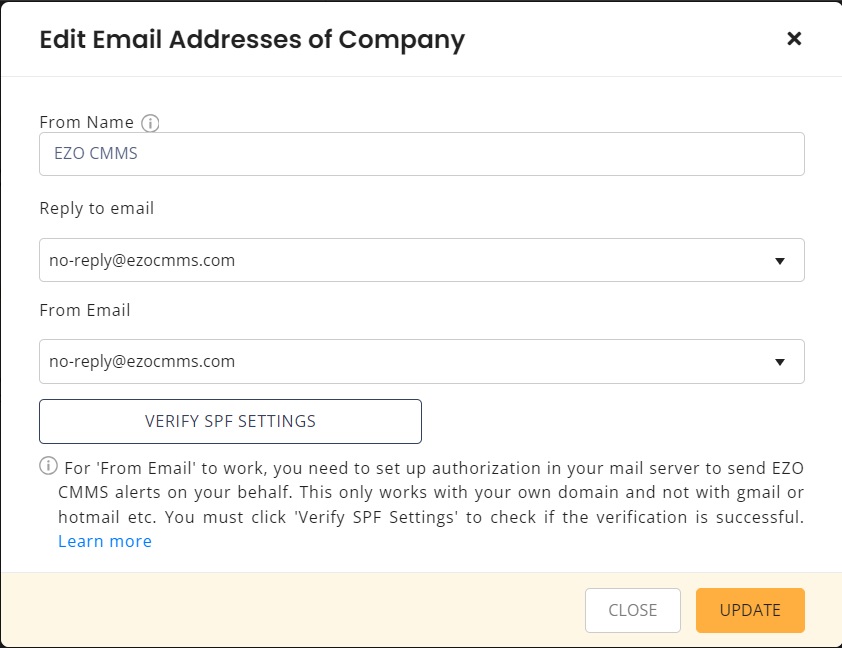This screenshot has width=842, height=648.
Task: Expand the From Email dropdown arrow
Action: click(780, 362)
